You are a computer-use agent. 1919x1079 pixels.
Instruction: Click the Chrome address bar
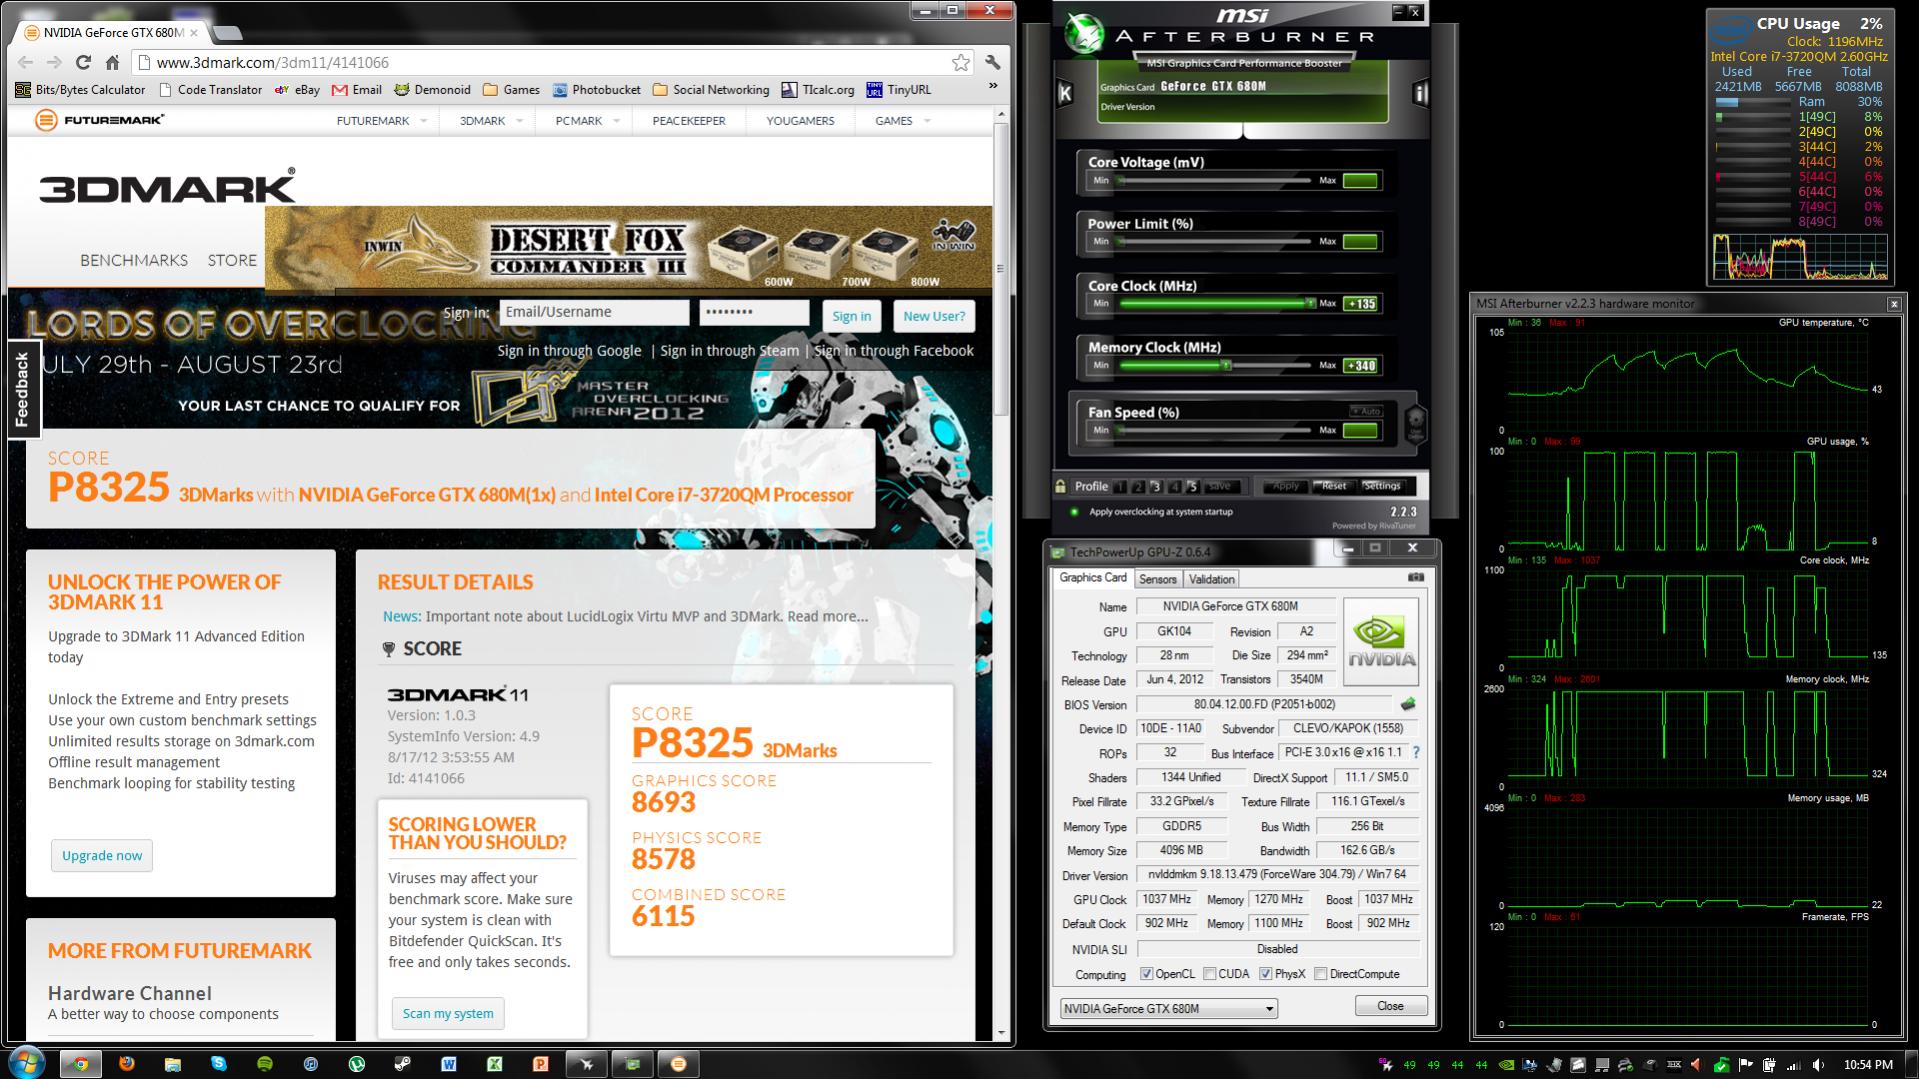click(x=552, y=62)
